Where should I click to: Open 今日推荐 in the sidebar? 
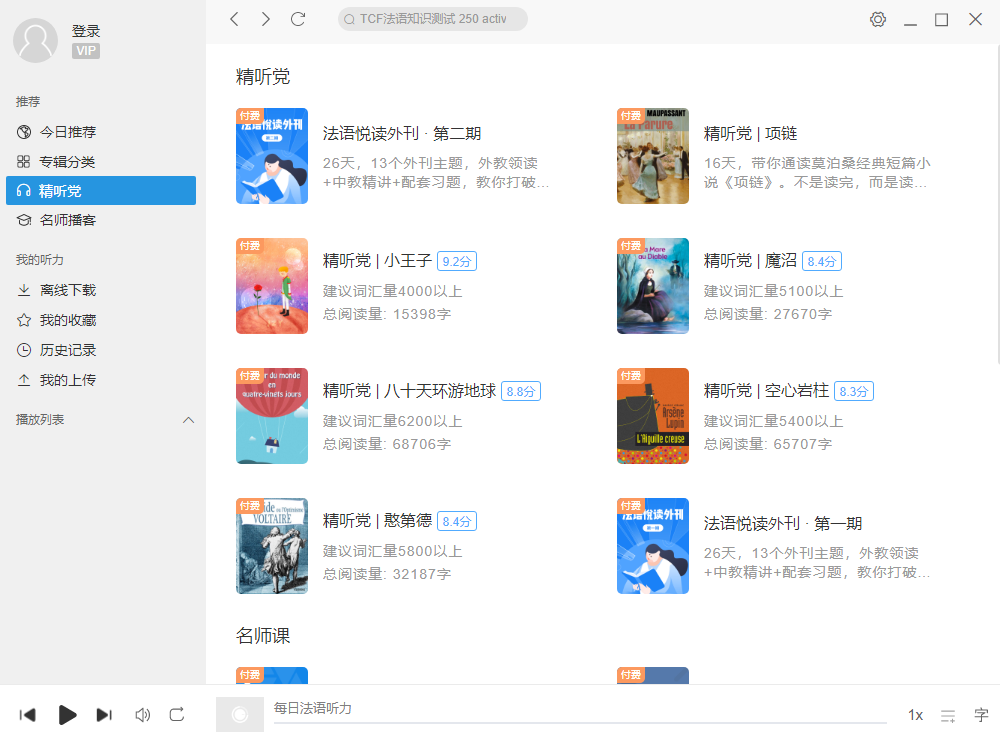[x=68, y=132]
